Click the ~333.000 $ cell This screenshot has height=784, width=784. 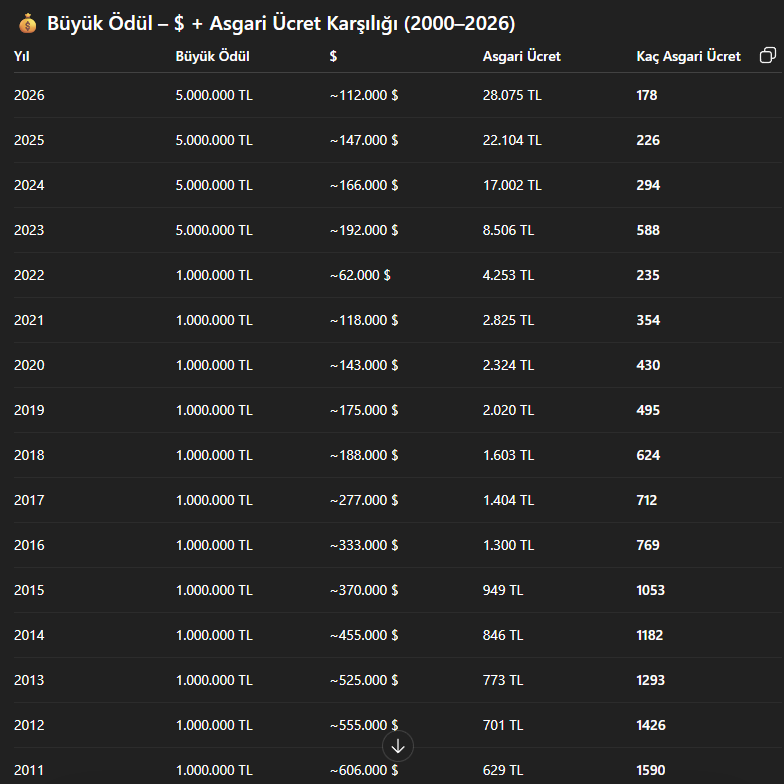(364, 546)
